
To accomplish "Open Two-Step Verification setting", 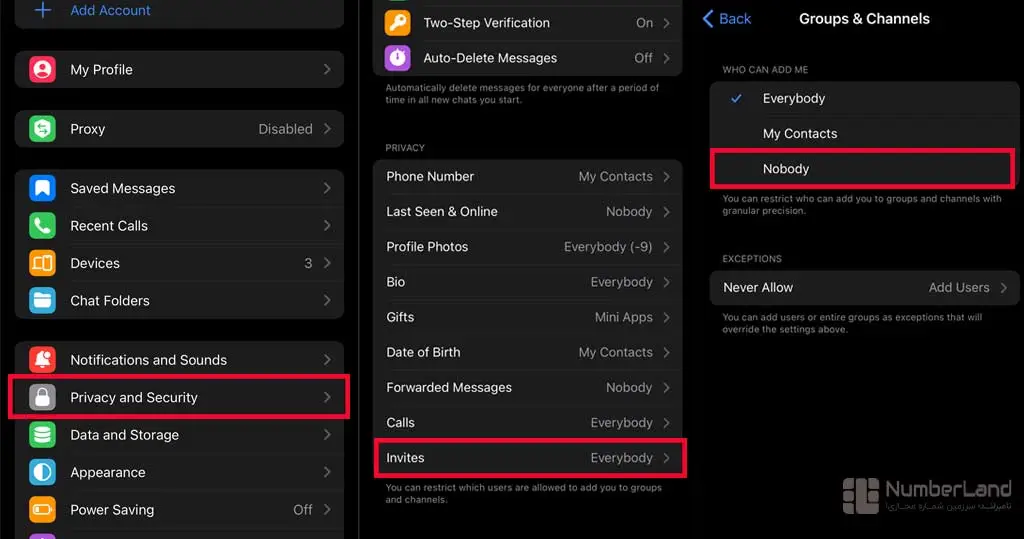I will pyautogui.click(x=528, y=23).
